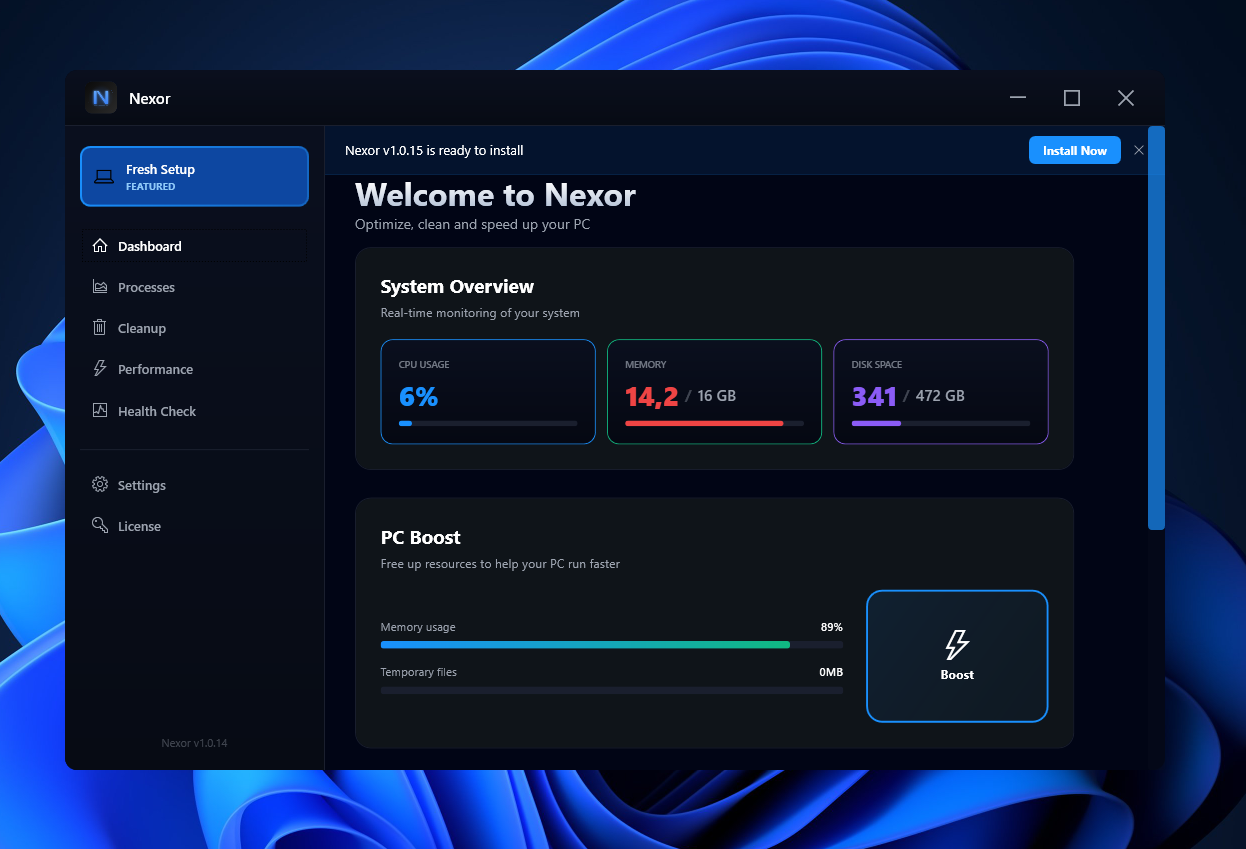Viewport: 1246px width, 849px height.
Task: Dismiss the update notification banner
Action: click(1139, 150)
